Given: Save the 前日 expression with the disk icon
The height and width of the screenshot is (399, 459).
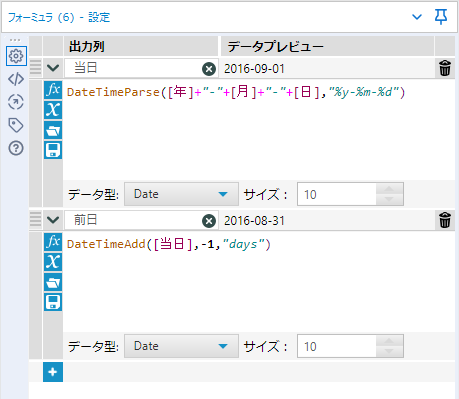Looking at the screenshot, I should coord(53,302).
